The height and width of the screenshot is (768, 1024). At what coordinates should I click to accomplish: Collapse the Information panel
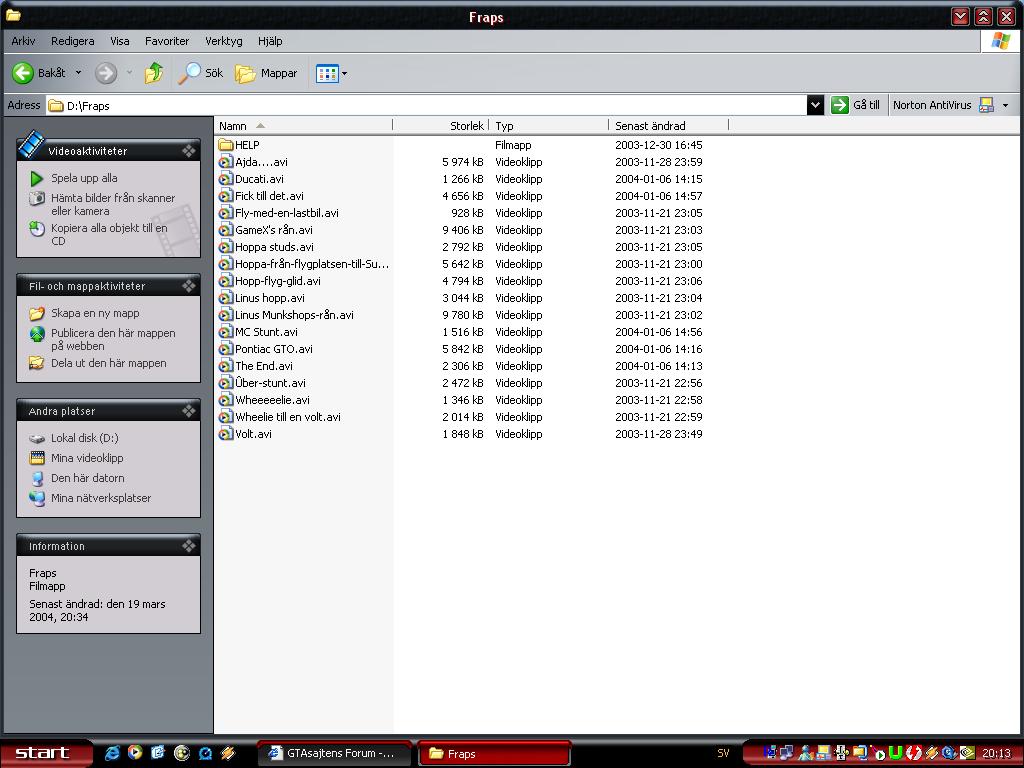[x=188, y=546]
